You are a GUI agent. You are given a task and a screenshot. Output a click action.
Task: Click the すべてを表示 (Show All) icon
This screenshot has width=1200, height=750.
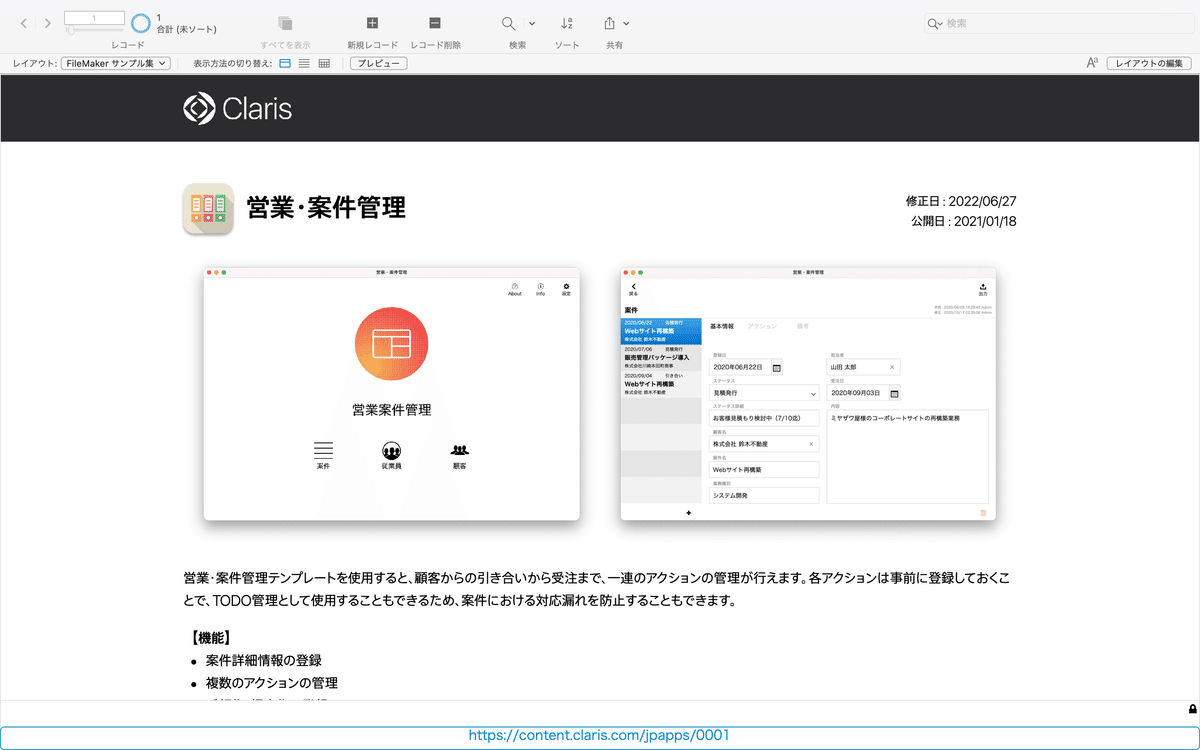[x=286, y=23]
